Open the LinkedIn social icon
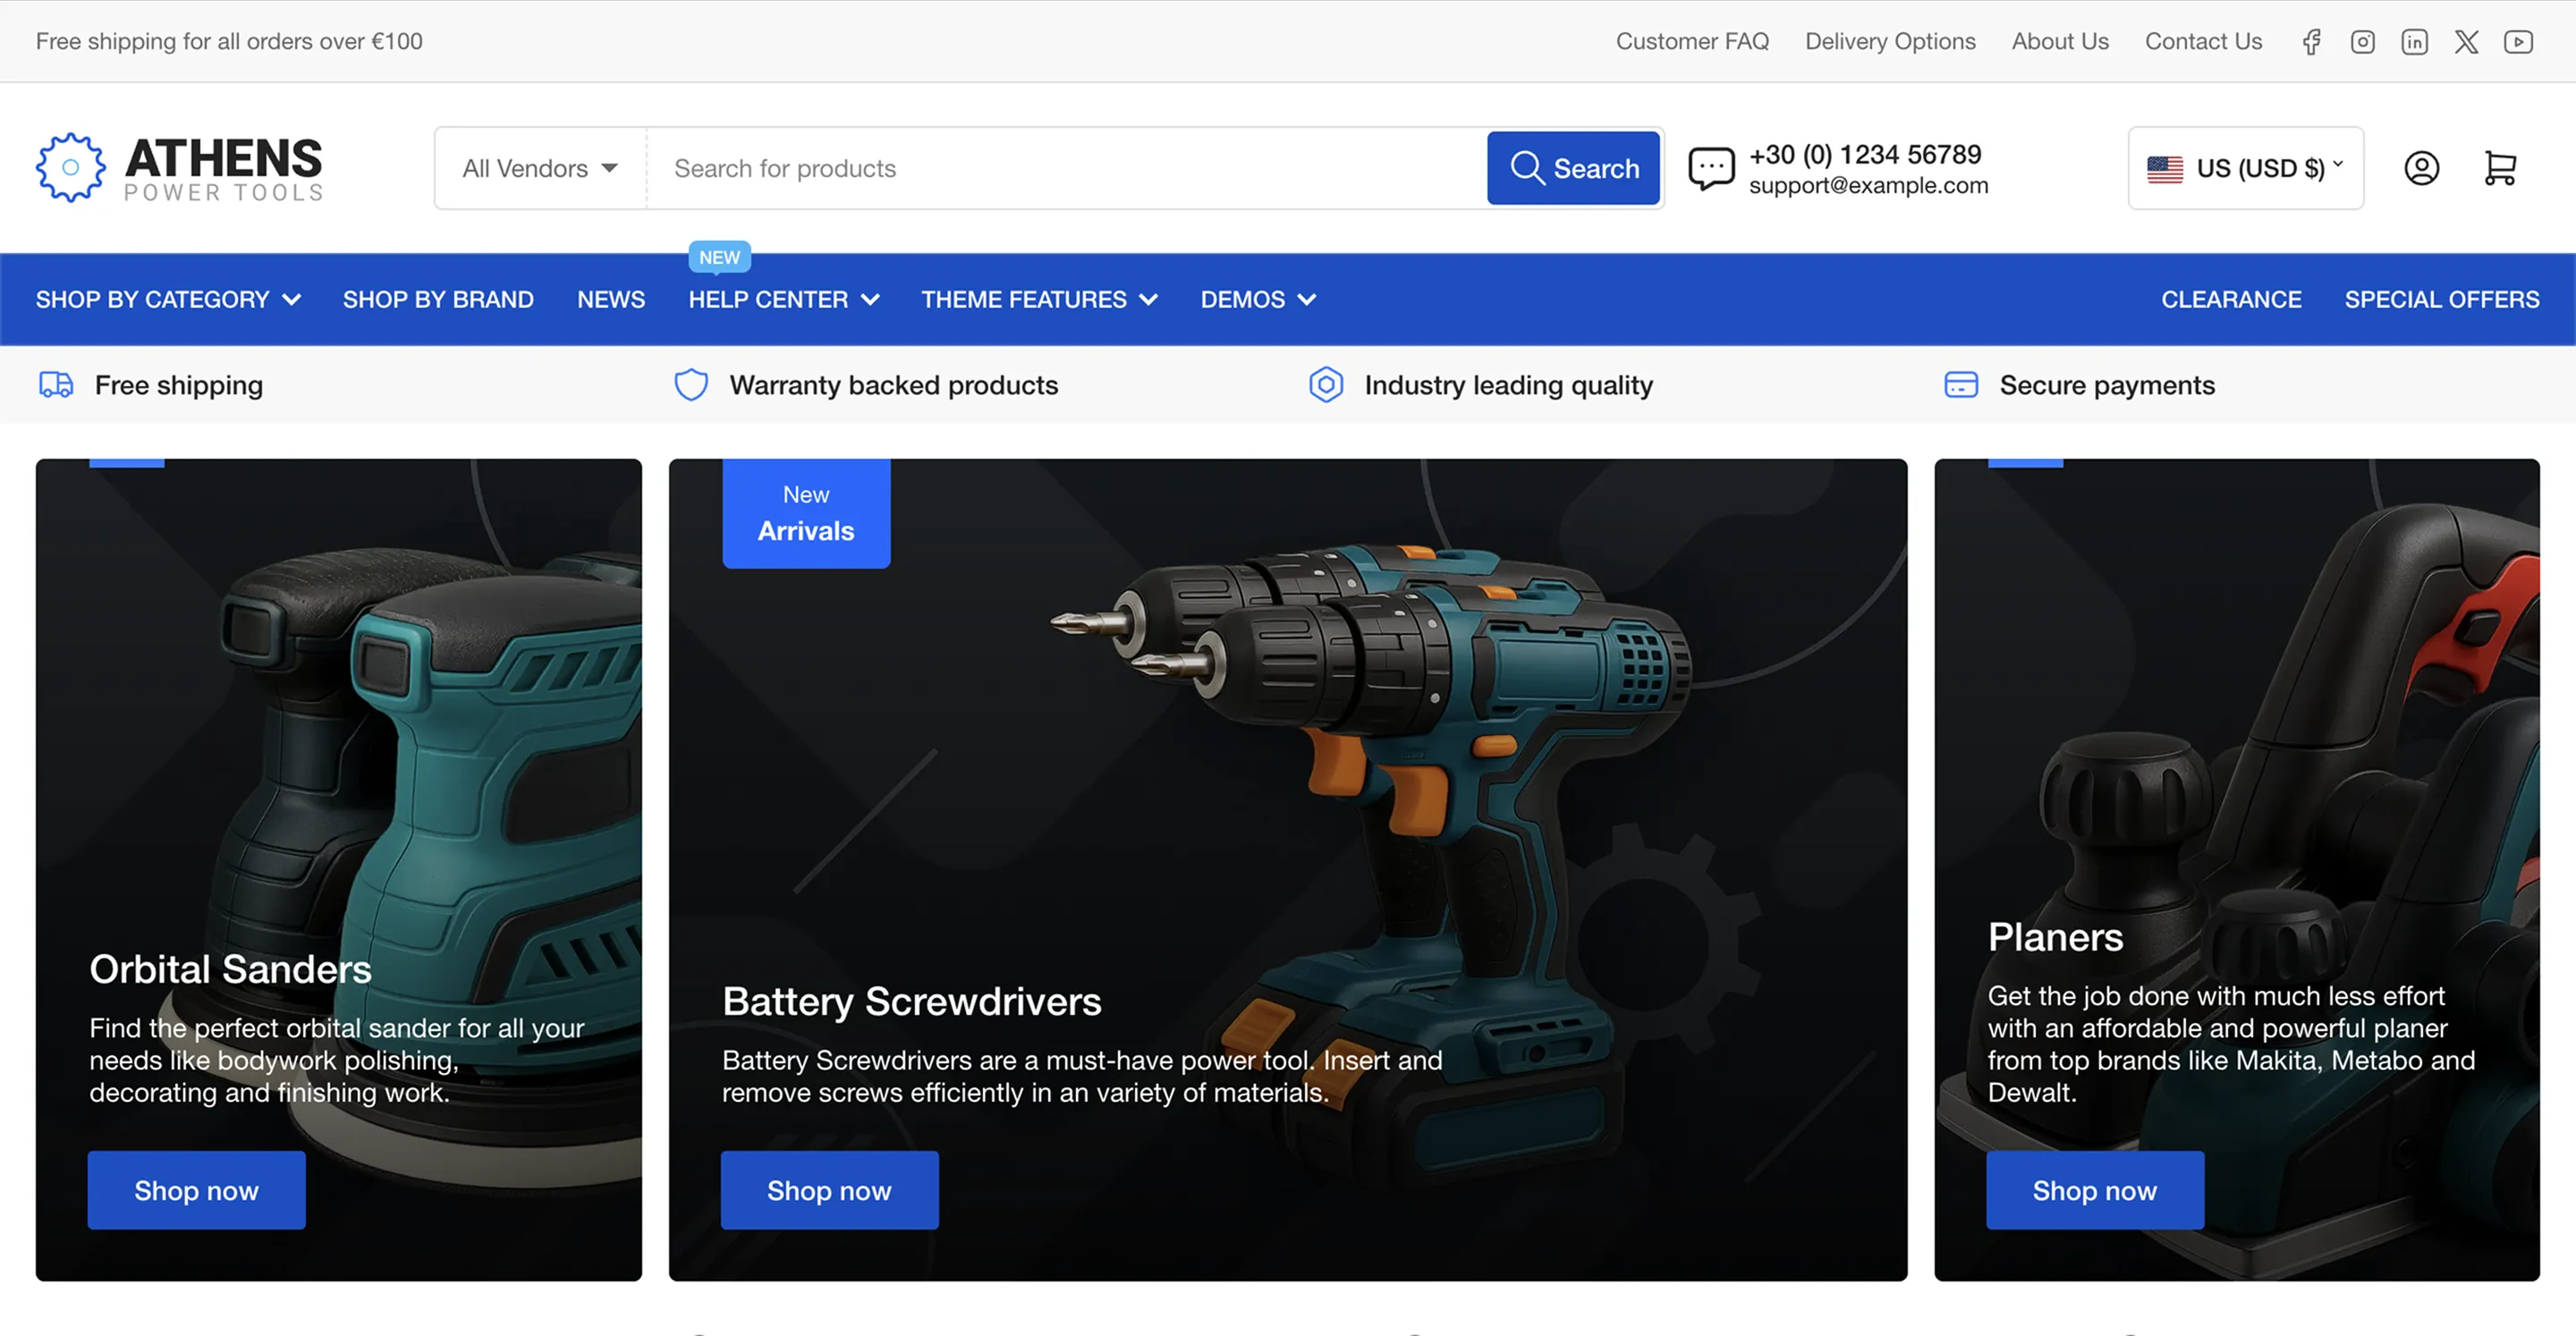This screenshot has width=2576, height=1336. tap(2414, 42)
